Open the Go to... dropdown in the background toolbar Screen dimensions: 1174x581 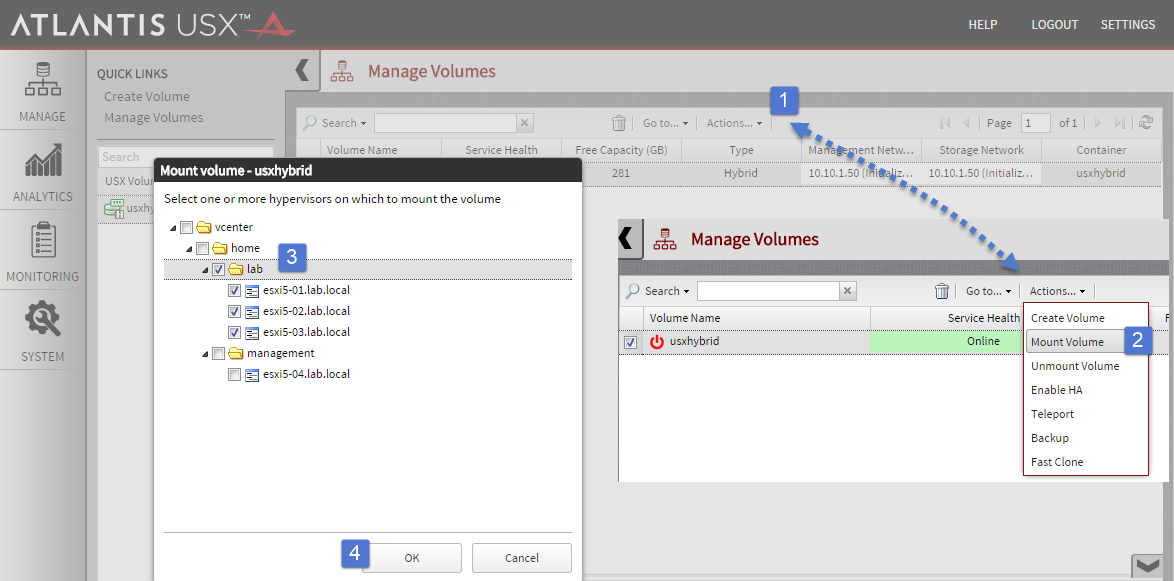[666, 123]
